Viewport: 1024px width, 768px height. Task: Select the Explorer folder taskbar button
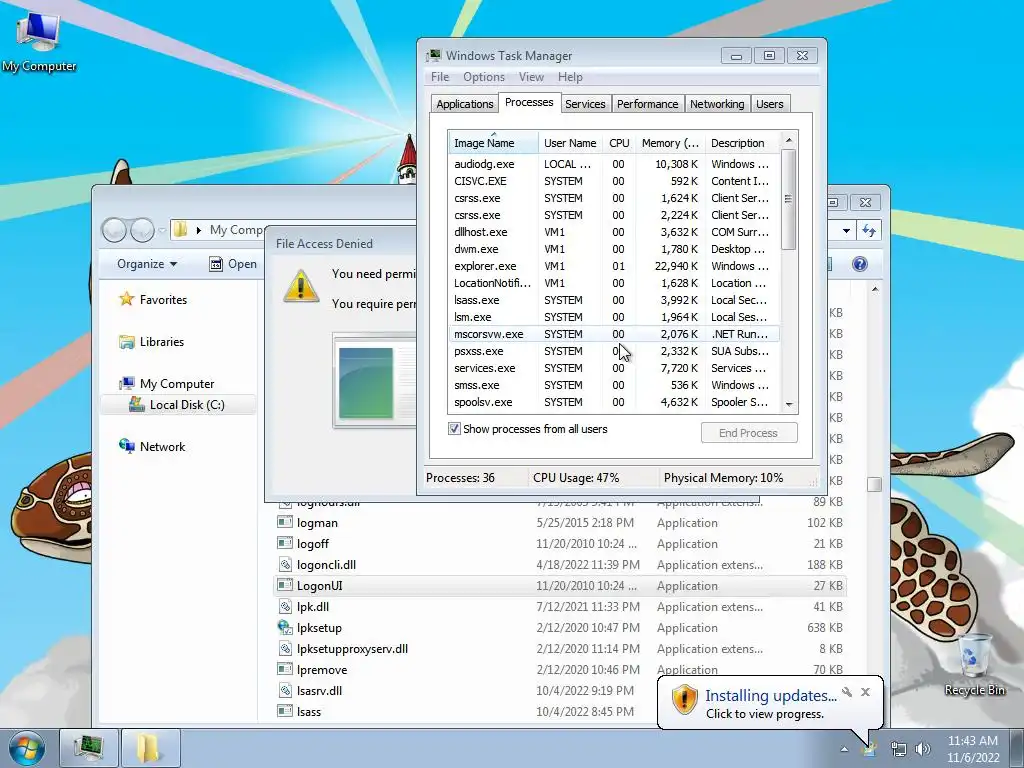[150, 748]
